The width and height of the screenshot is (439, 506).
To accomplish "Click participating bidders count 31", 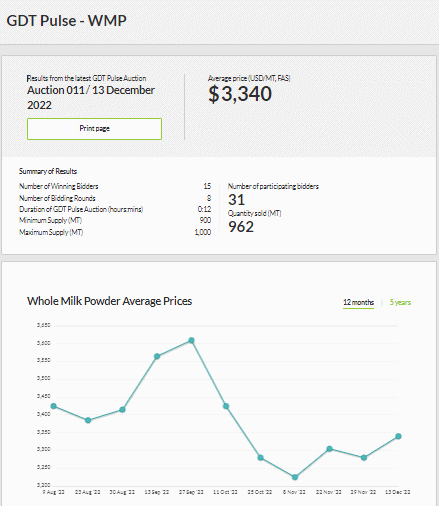I will 236,200.
